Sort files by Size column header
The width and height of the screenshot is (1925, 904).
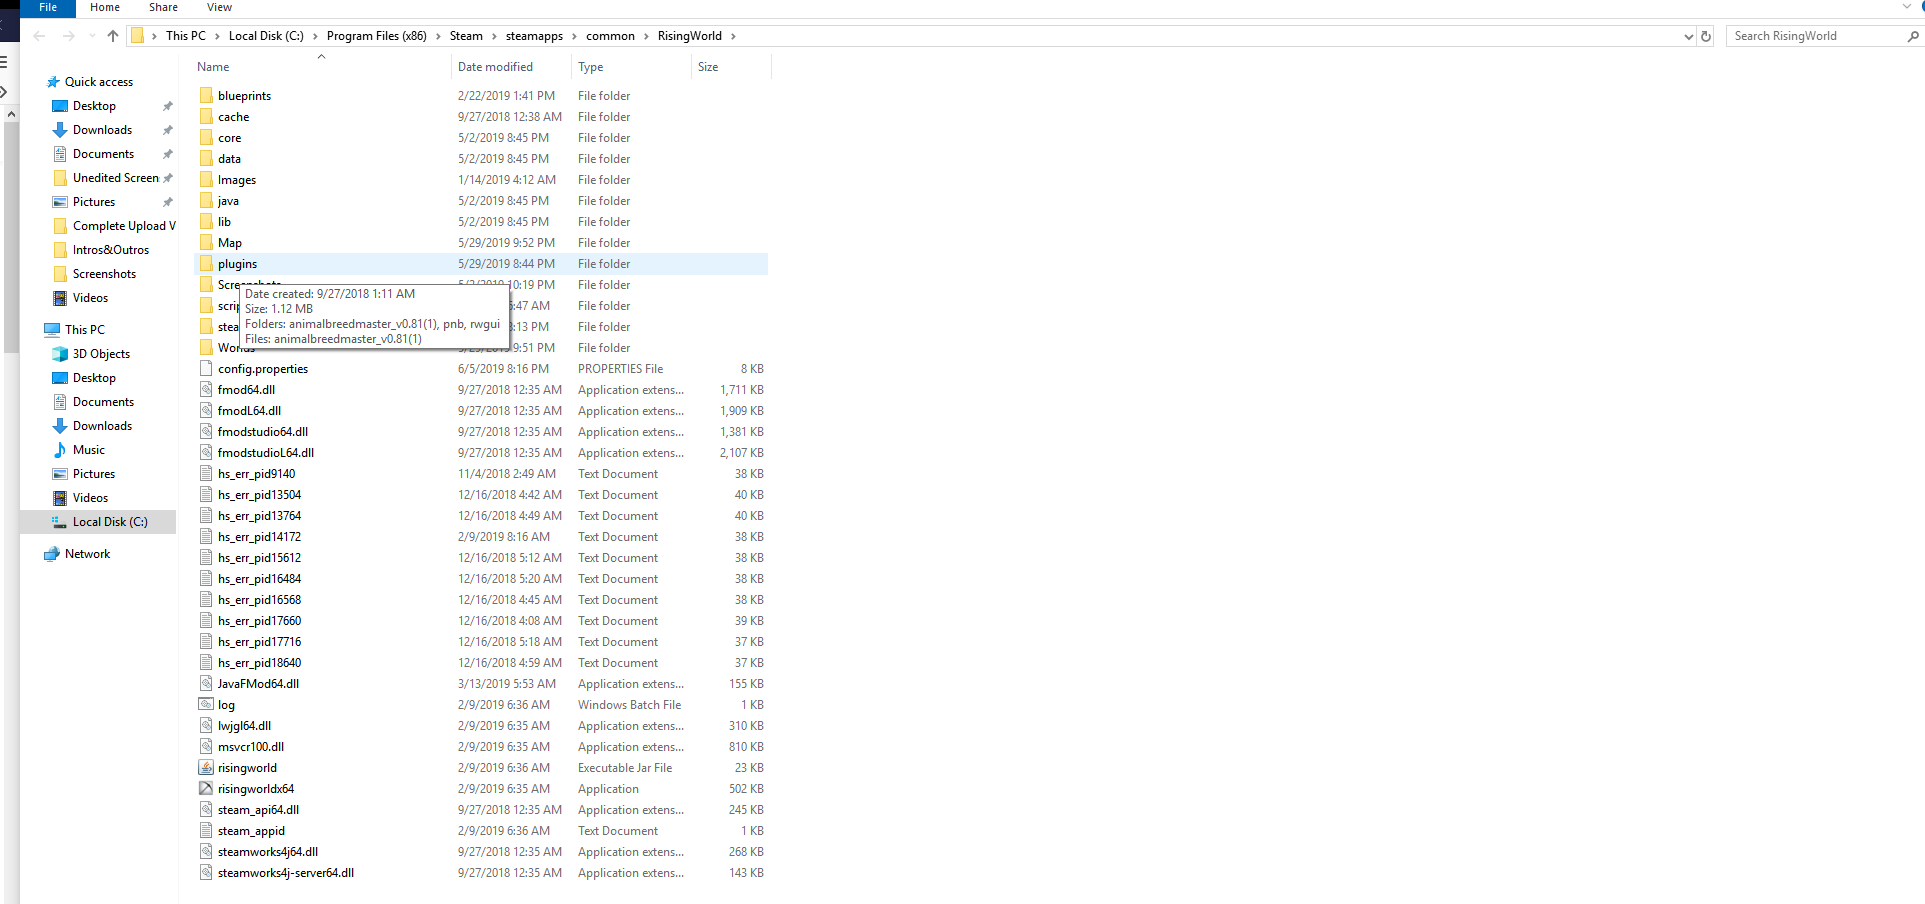coord(708,67)
